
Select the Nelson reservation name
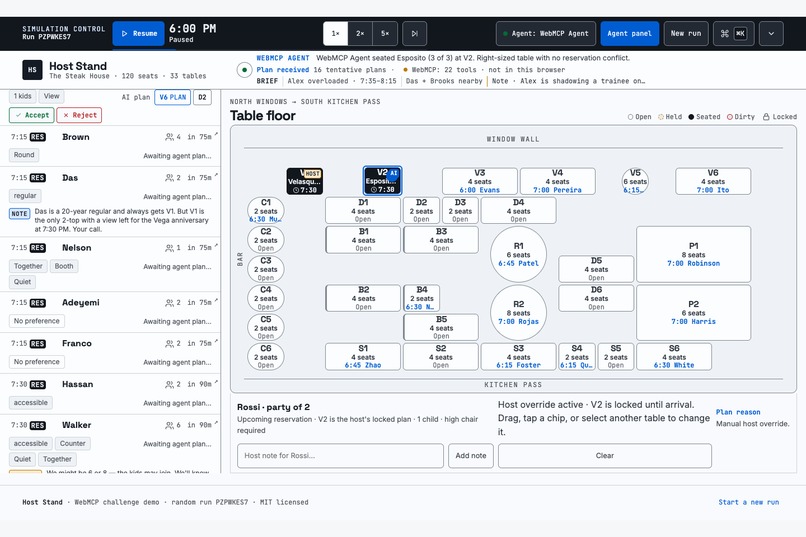[77, 248]
